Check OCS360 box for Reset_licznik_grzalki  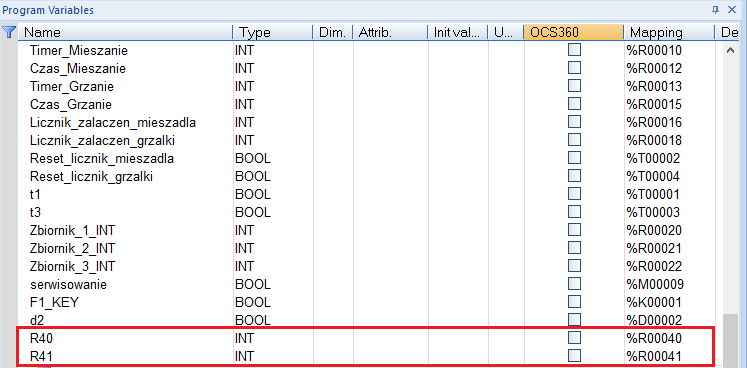575,176
